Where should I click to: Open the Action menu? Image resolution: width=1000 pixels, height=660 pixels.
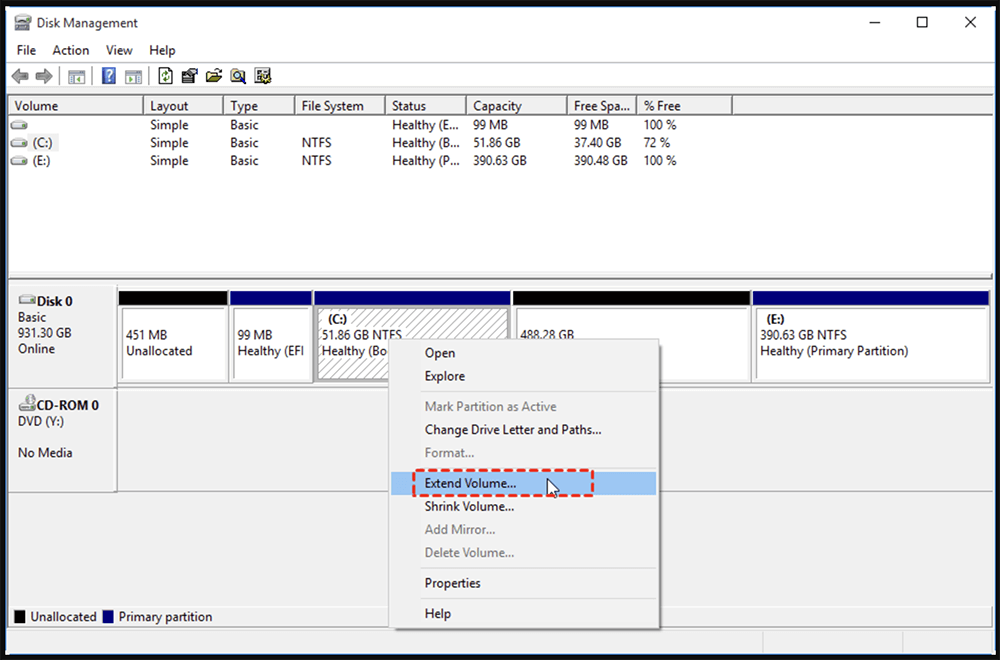click(x=70, y=50)
